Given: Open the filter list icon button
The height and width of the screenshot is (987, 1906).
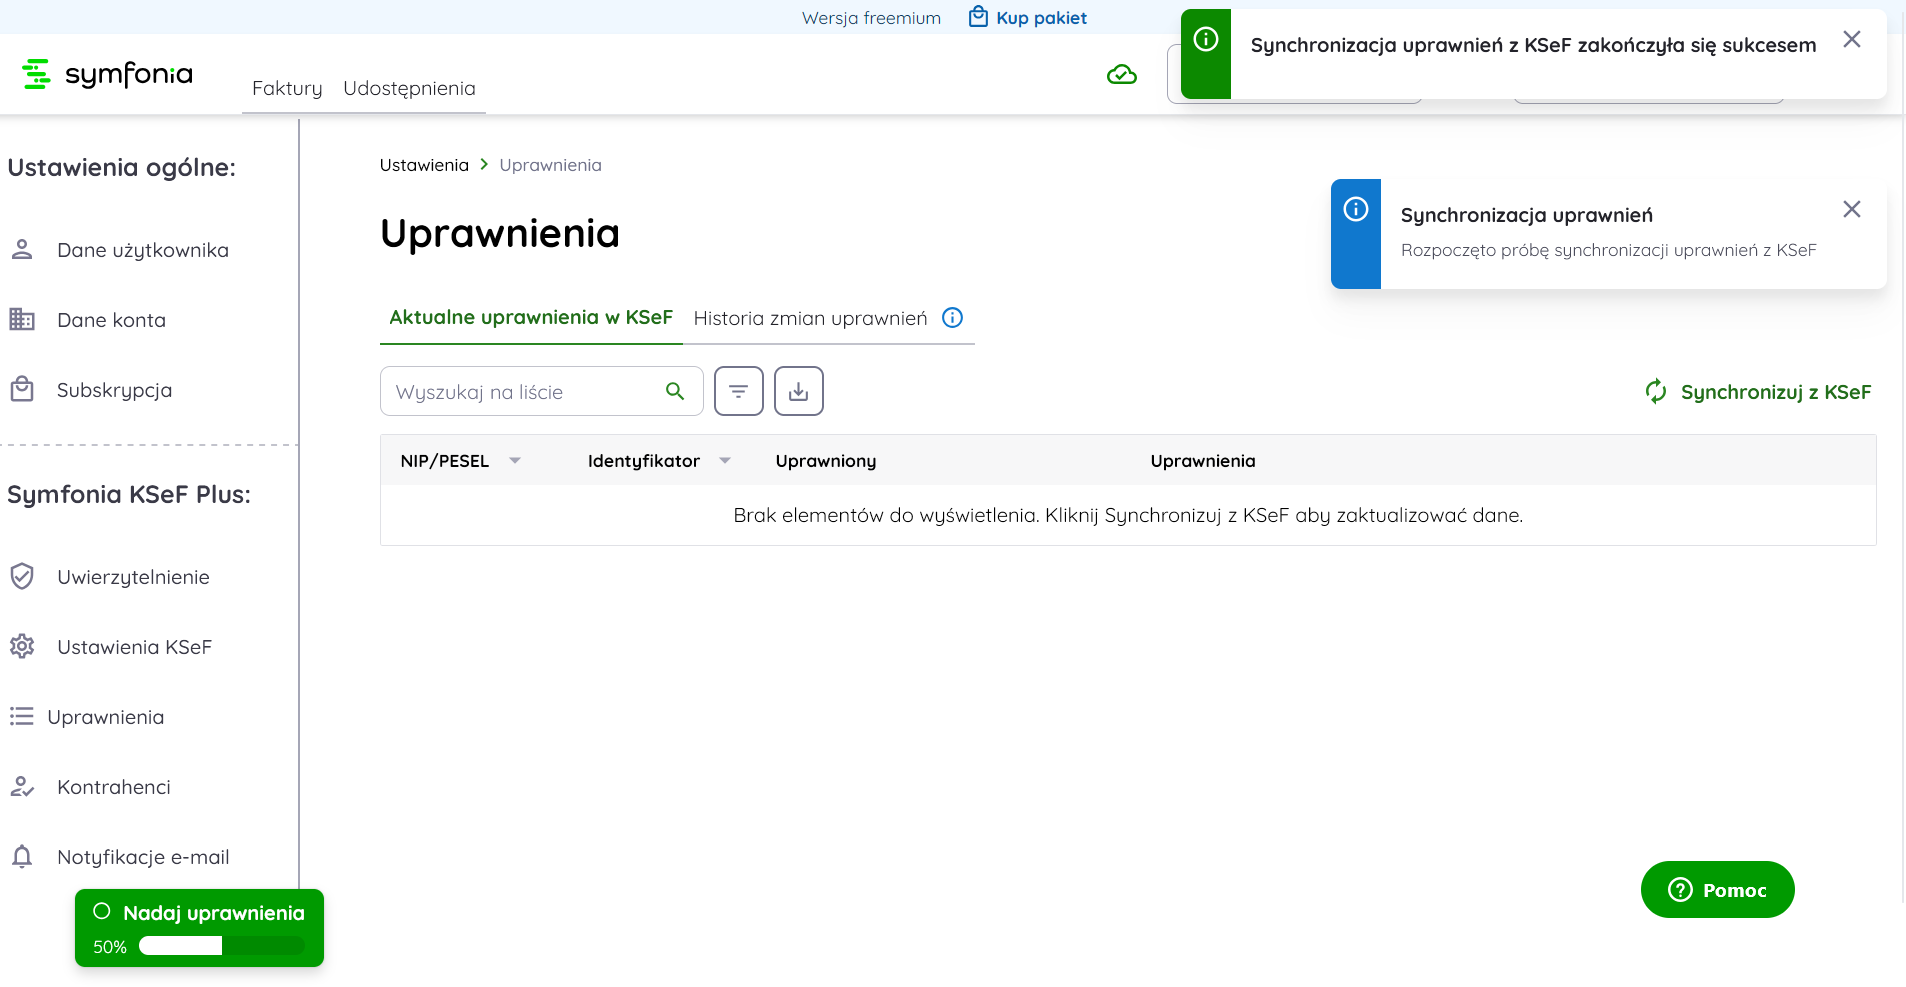Looking at the screenshot, I should pyautogui.click(x=738, y=391).
